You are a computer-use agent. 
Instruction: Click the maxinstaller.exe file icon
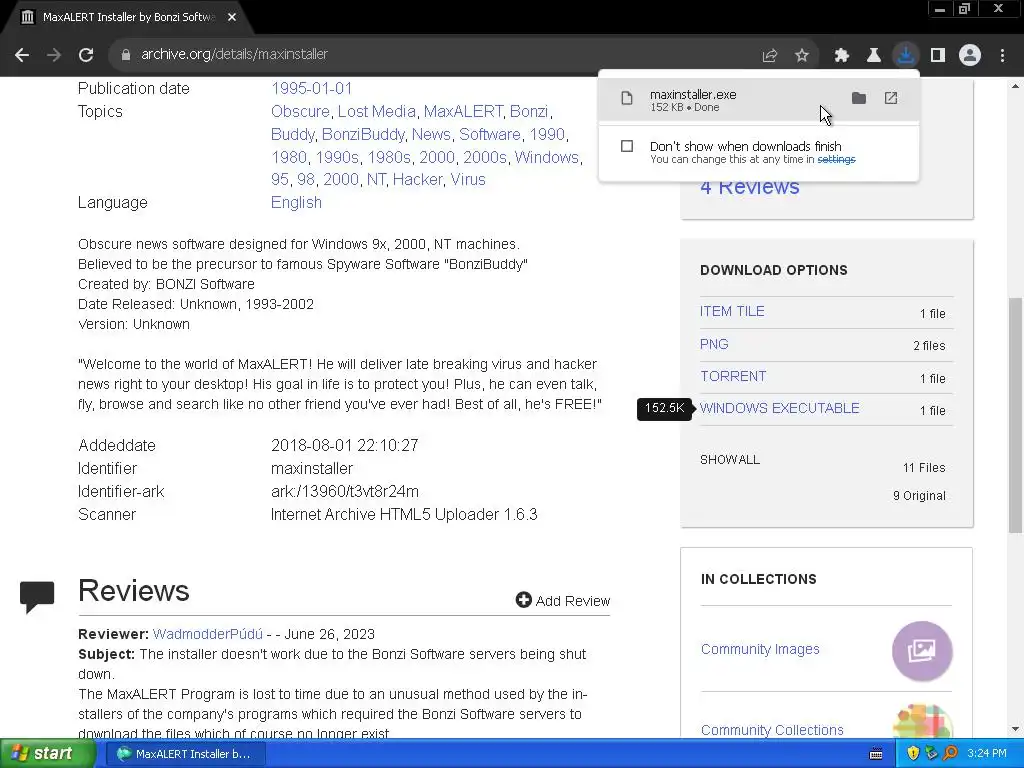[x=627, y=99]
